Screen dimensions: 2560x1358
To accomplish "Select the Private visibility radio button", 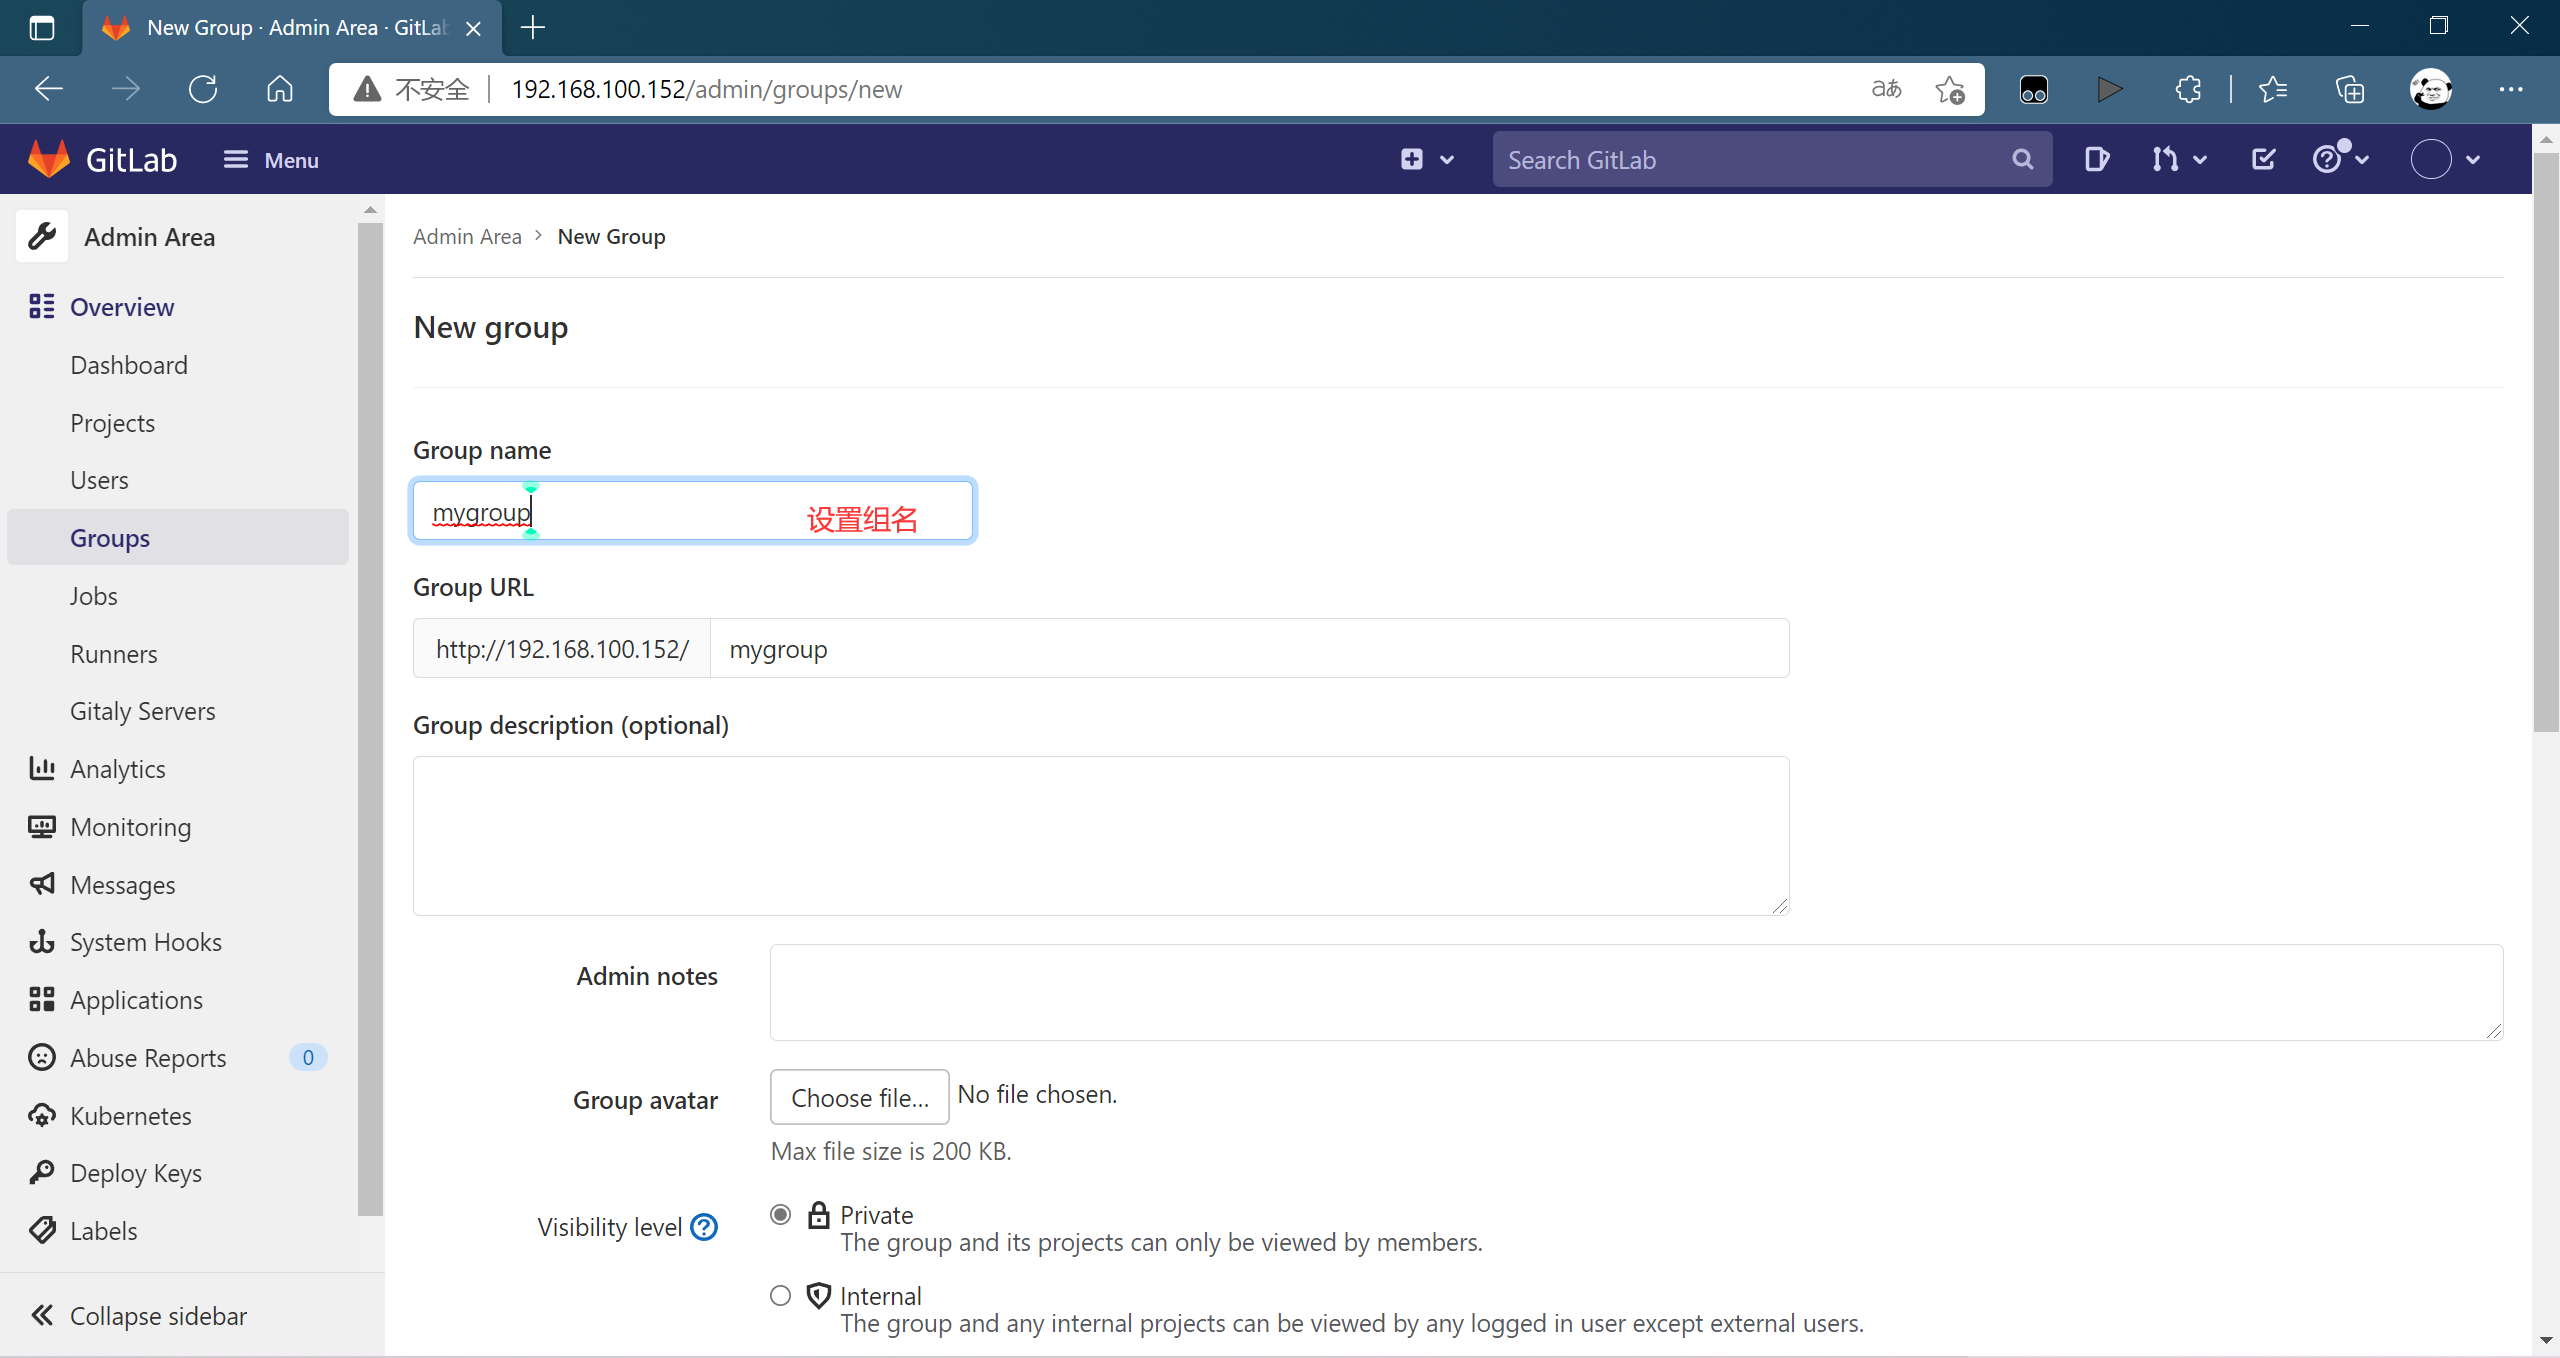I will [x=781, y=1215].
